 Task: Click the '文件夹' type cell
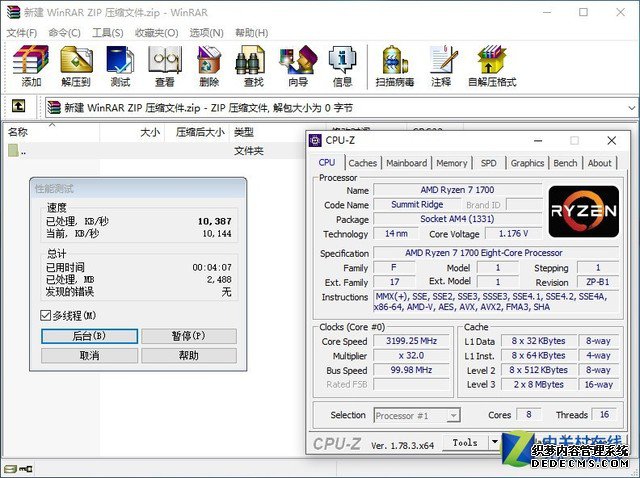(x=249, y=151)
